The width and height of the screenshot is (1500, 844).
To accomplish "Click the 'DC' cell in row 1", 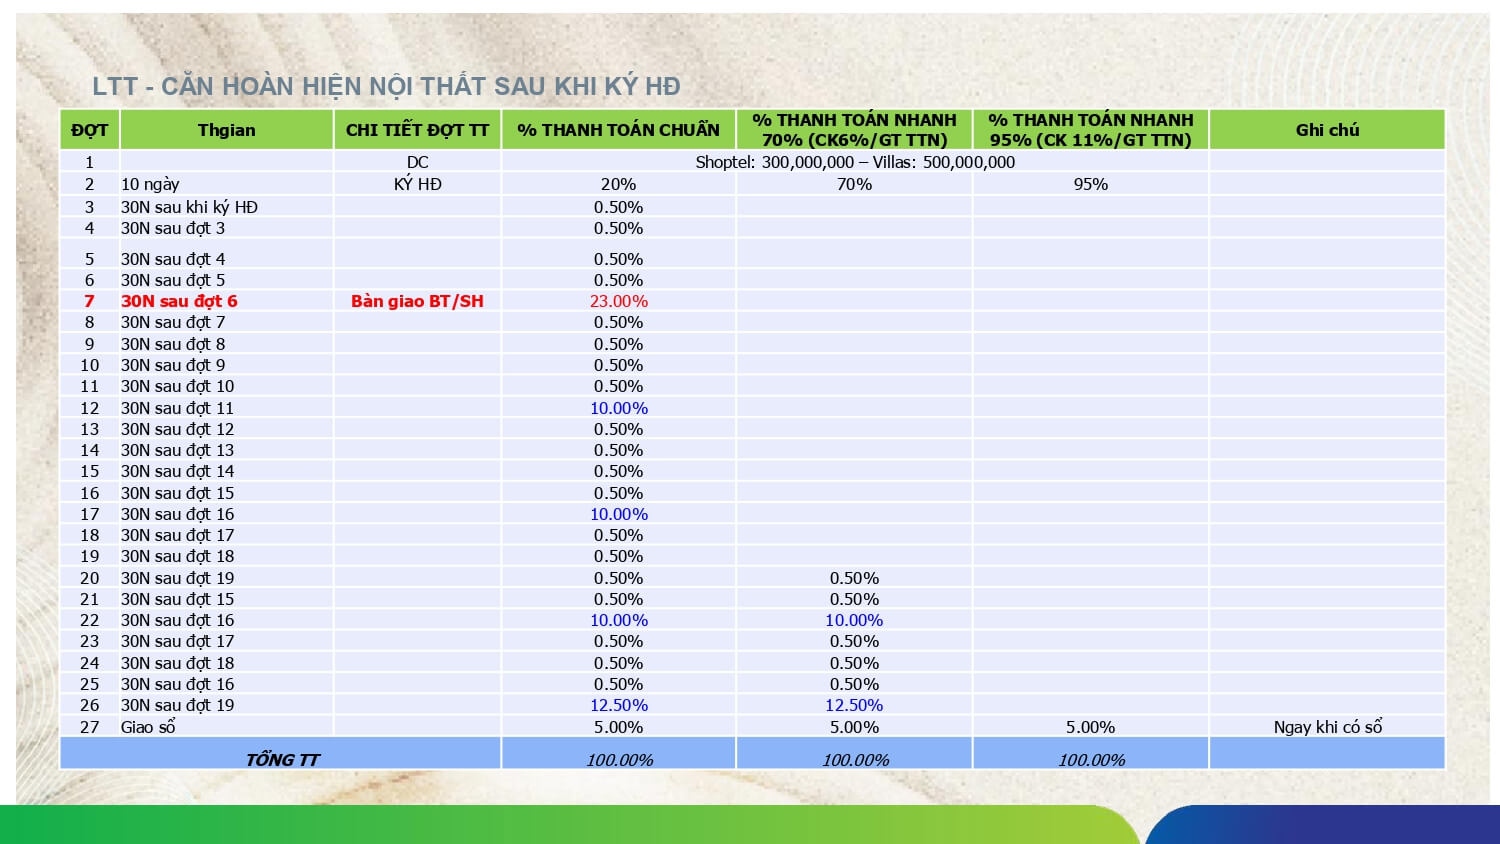I will click(417, 162).
